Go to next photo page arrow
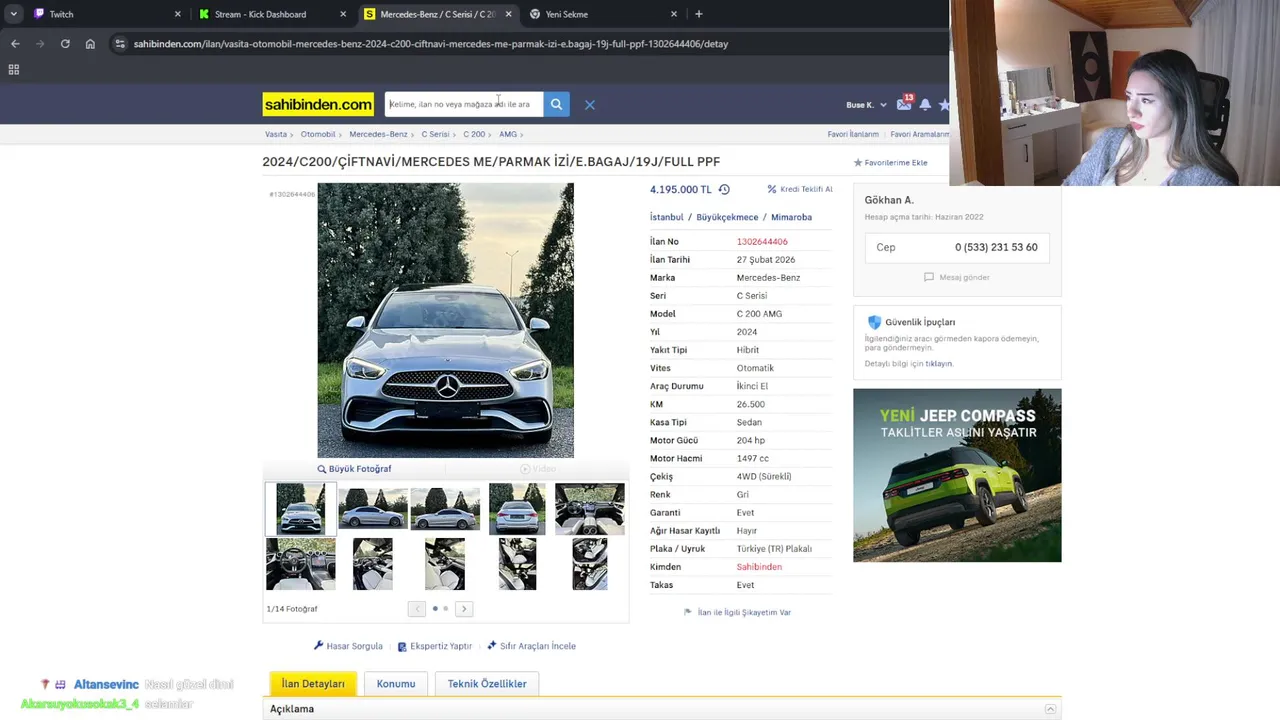 [464, 608]
